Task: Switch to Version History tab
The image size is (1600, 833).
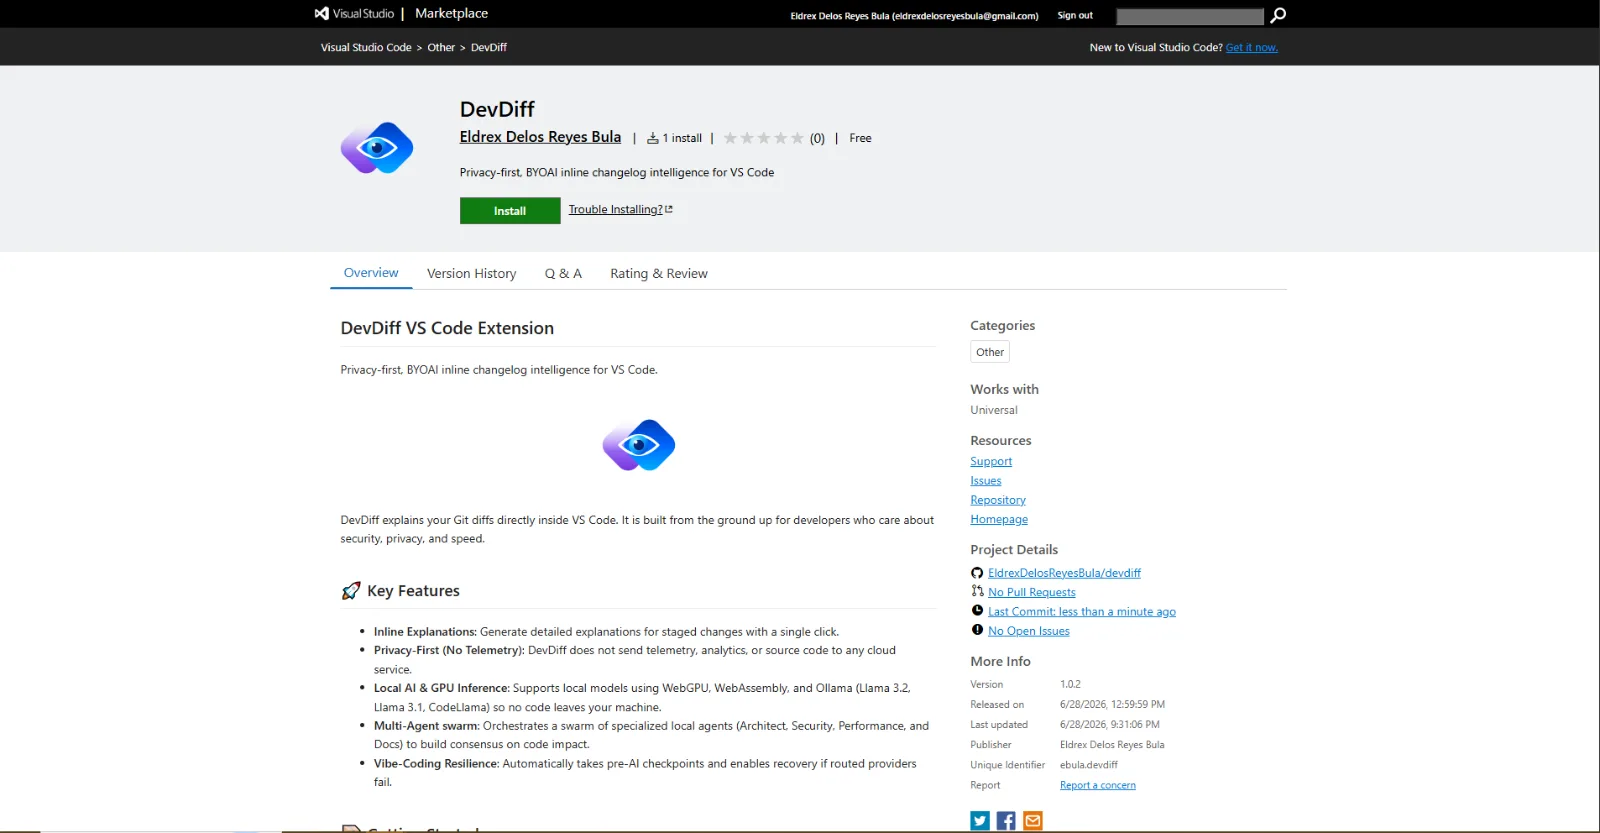Action: [471, 273]
